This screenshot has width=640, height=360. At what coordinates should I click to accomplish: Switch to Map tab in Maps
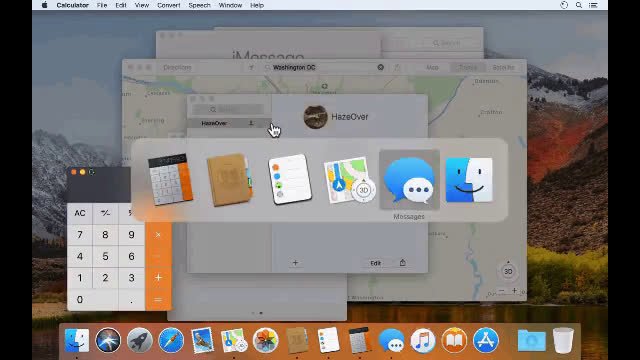[x=432, y=67]
